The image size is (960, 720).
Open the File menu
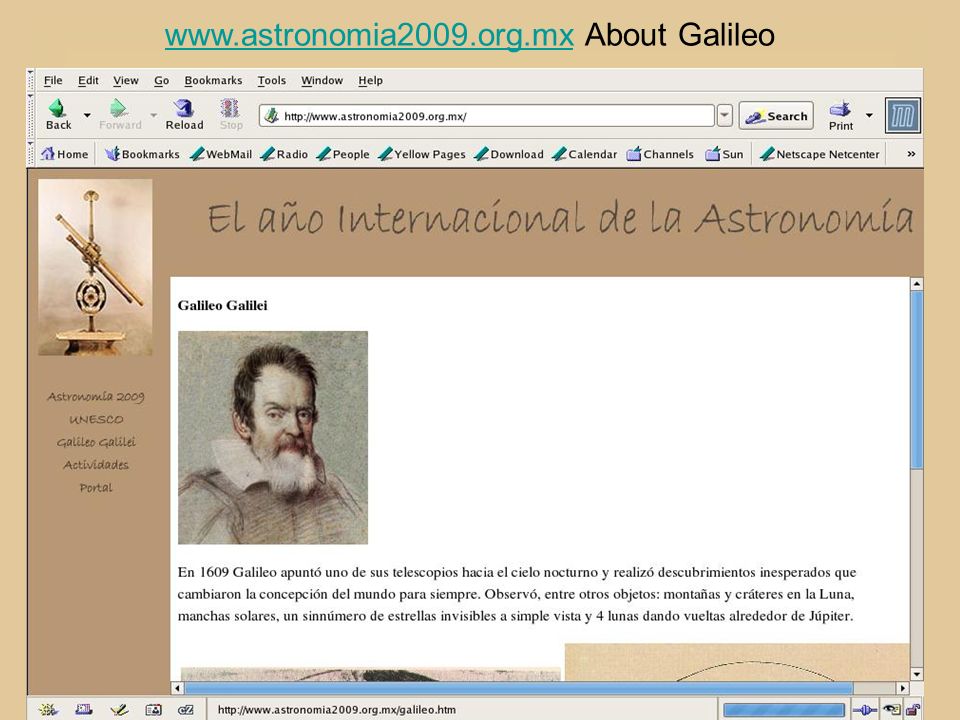(x=53, y=80)
